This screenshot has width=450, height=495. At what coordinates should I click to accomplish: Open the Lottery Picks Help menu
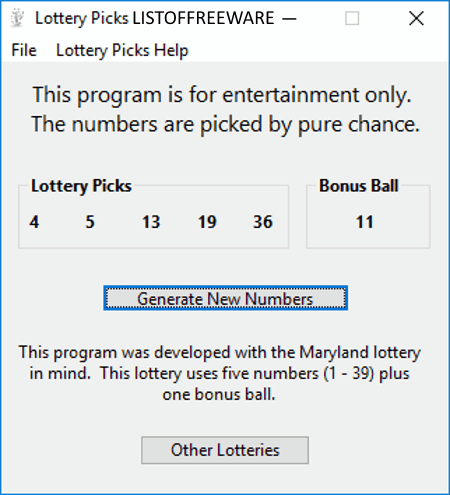pyautogui.click(x=122, y=51)
